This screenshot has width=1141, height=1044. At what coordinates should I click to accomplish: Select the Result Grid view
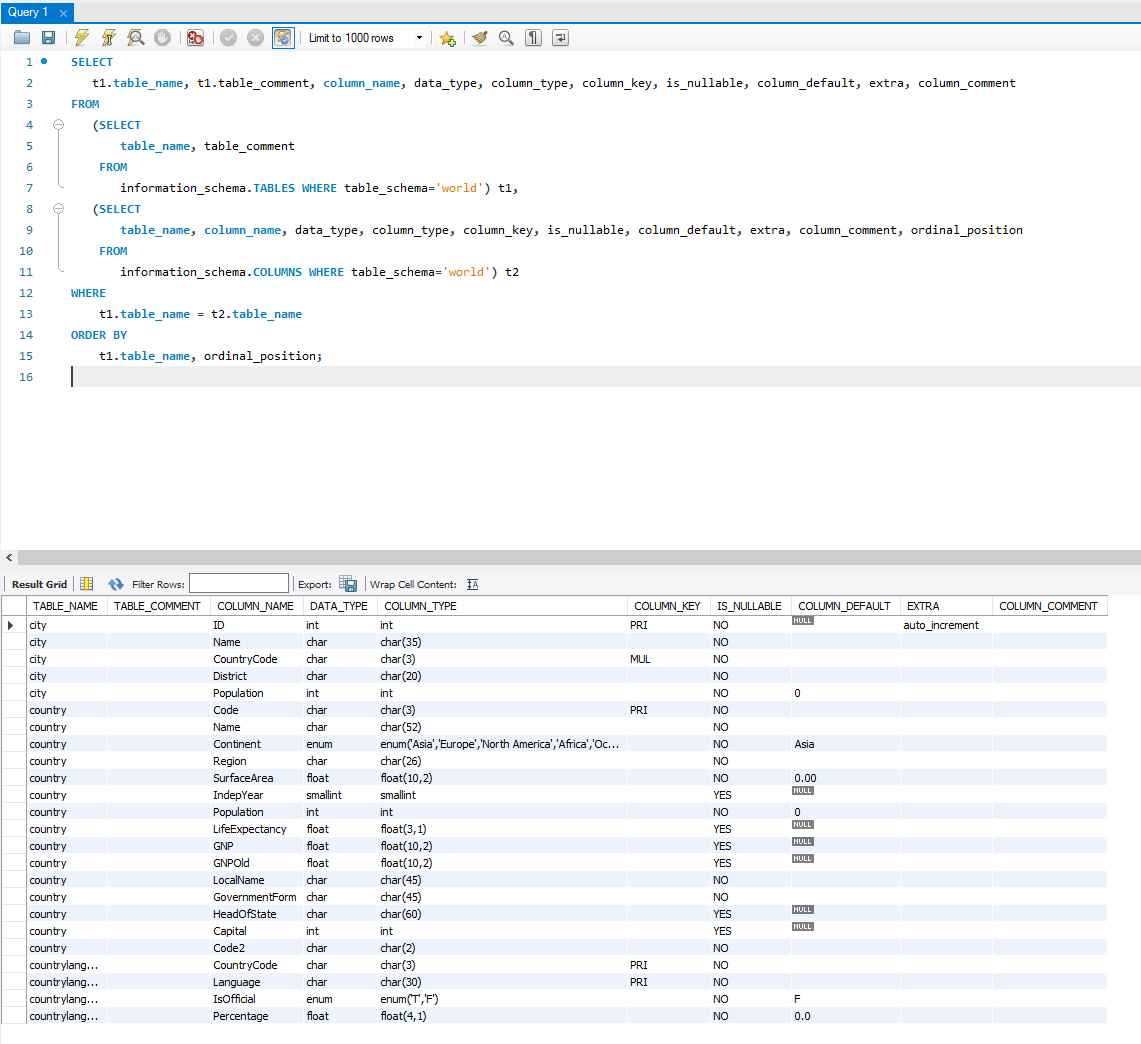39,584
